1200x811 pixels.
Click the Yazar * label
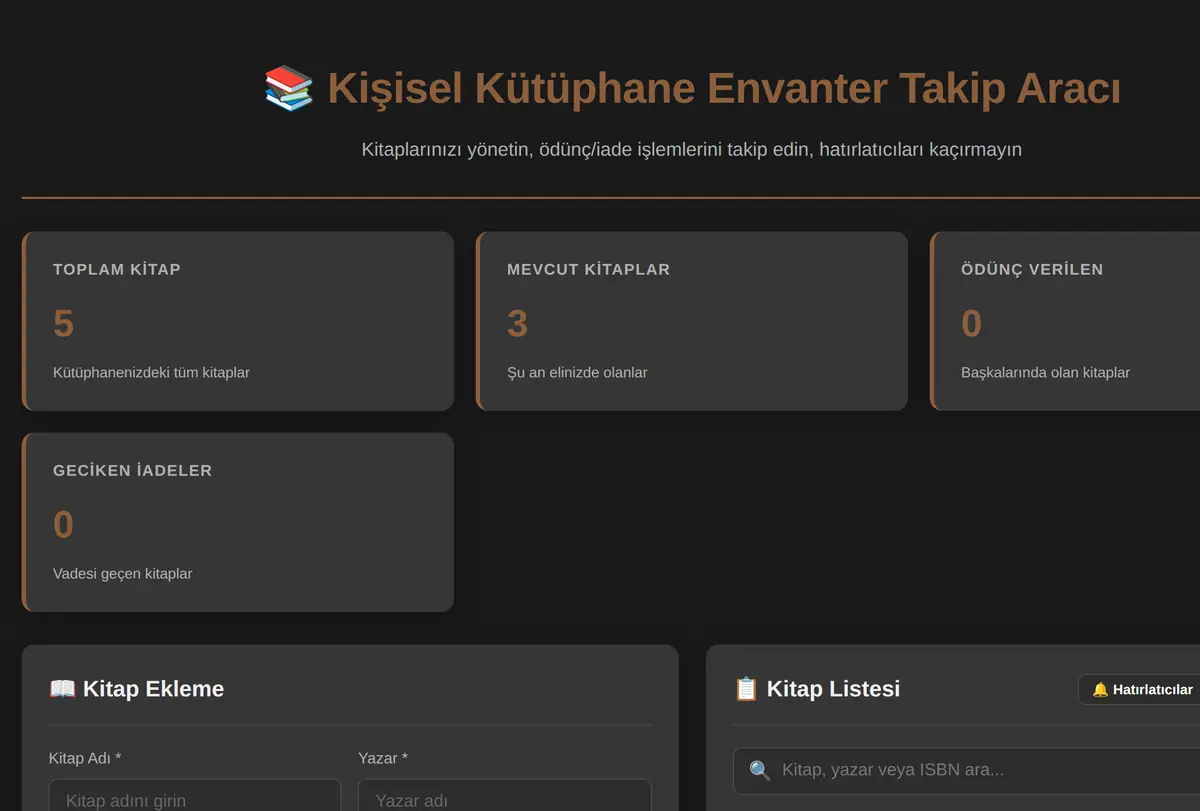(383, 758)
